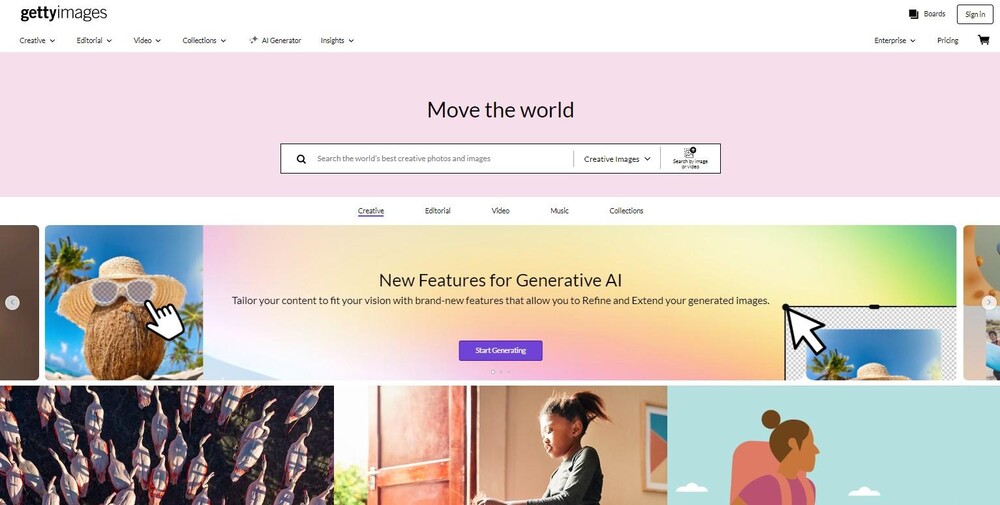Expand the Creative Images dropdown

(617, 159)
